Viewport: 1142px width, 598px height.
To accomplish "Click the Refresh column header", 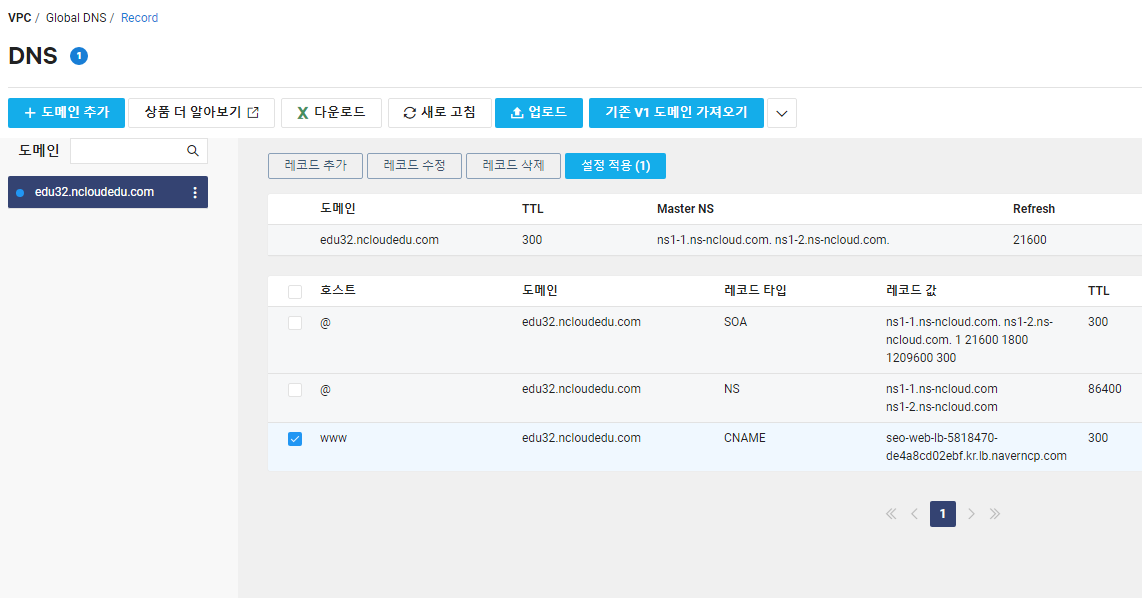I will (x=1033, y=209).
